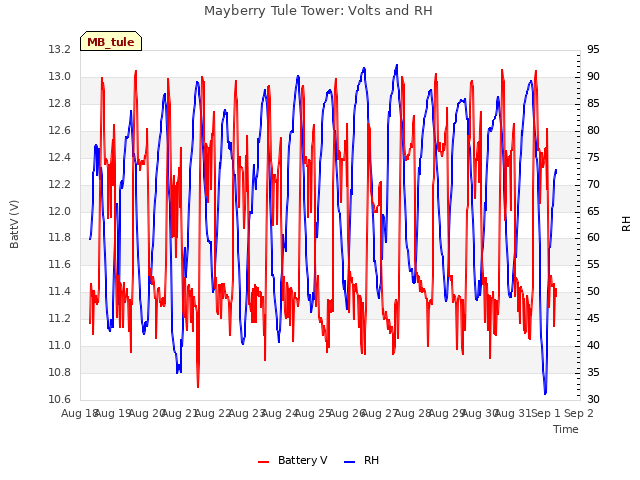The width and height of the screenshot is (640, 480).
Task: Click the 50 RH tick label
Action: [593, 292]
